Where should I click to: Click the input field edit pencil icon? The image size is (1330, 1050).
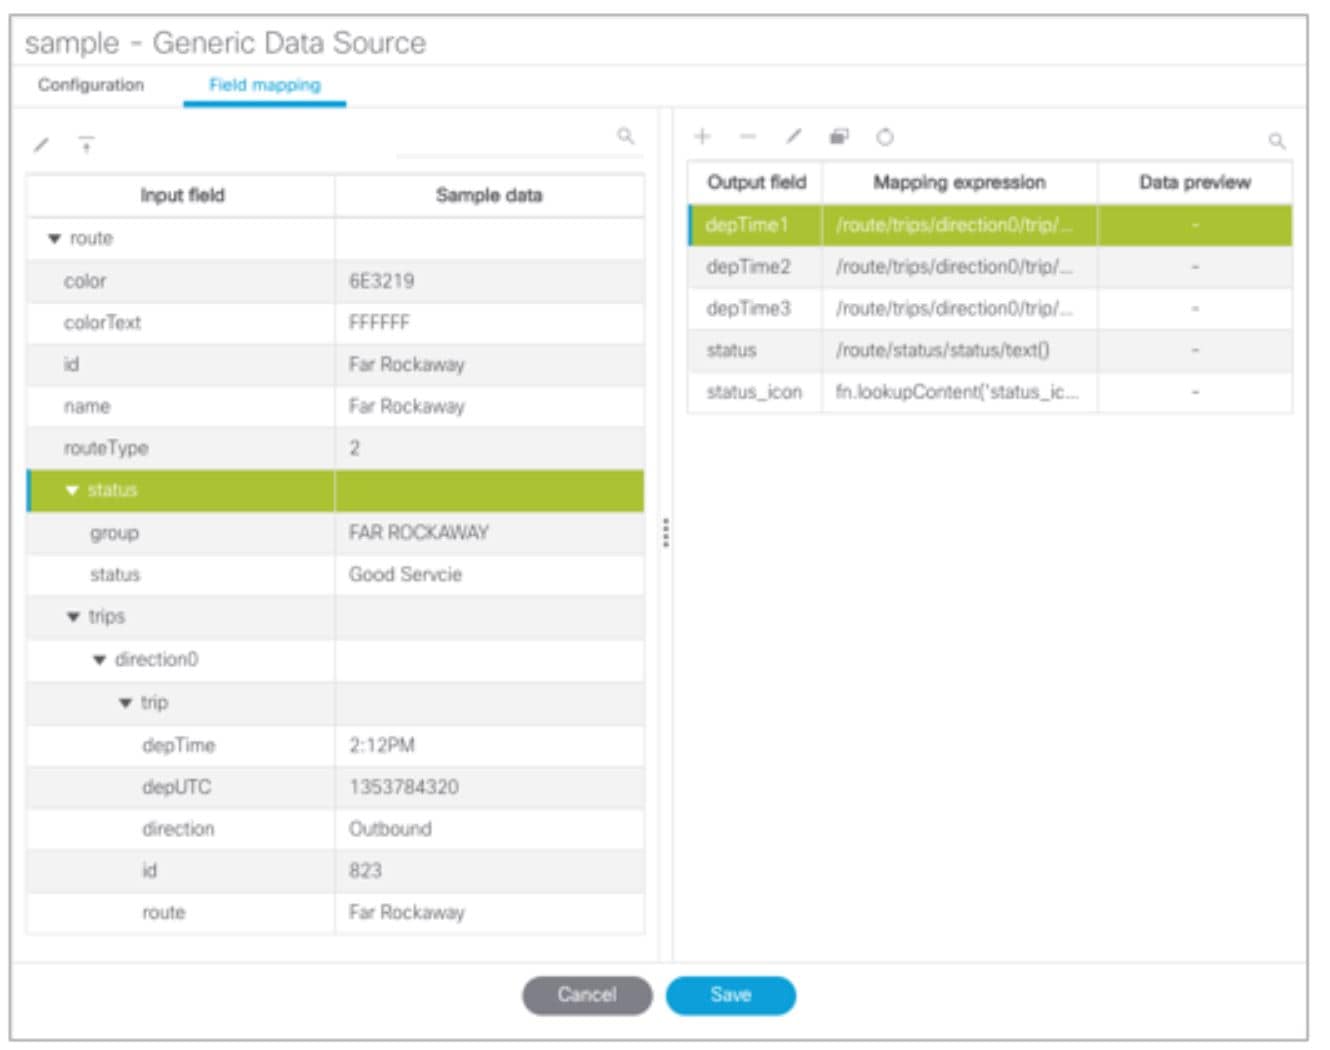click(40, 145)
